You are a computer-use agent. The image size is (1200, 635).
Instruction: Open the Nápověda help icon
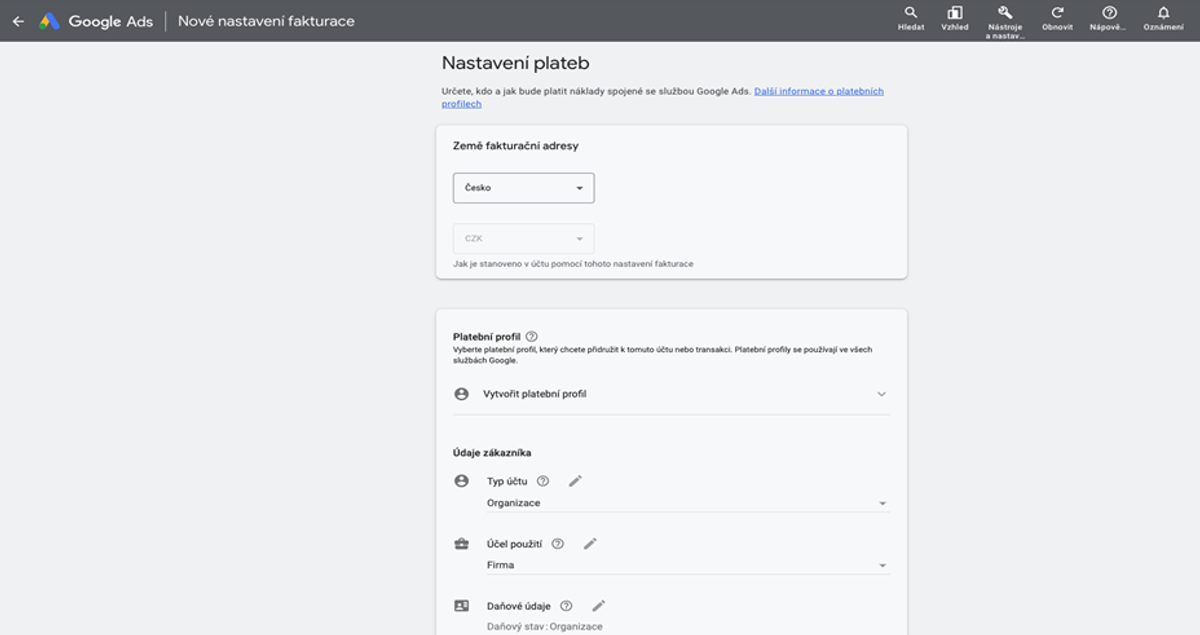(x=1109, y=13)
